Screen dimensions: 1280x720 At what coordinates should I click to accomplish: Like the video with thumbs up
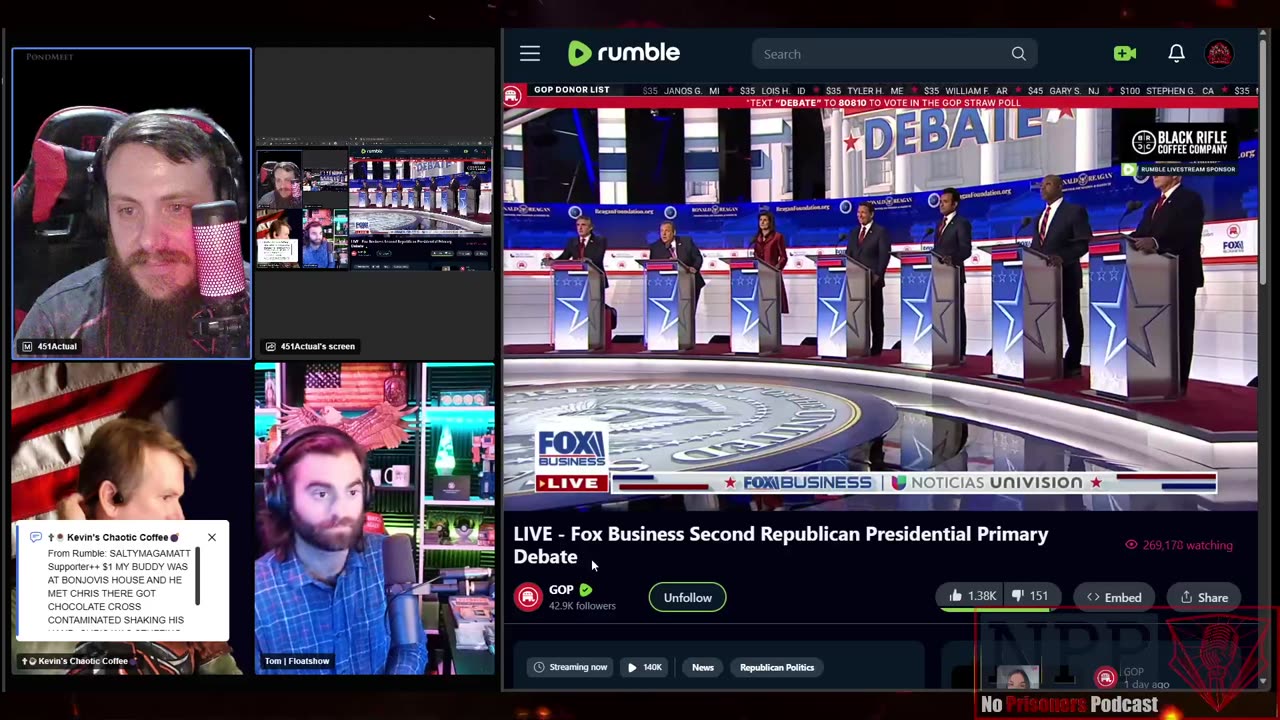point(972,596)
